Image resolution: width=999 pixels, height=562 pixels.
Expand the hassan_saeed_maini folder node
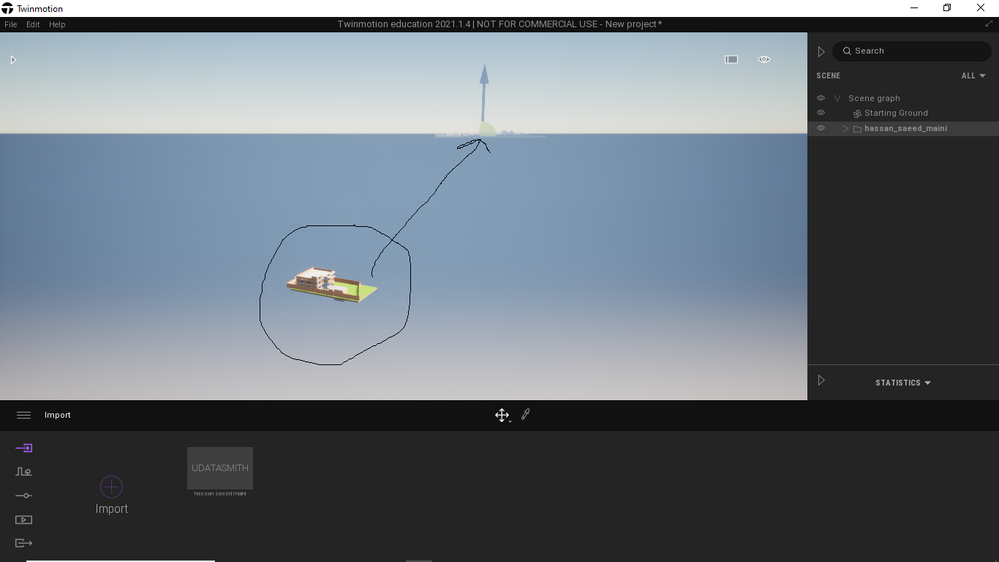(845, 129)
